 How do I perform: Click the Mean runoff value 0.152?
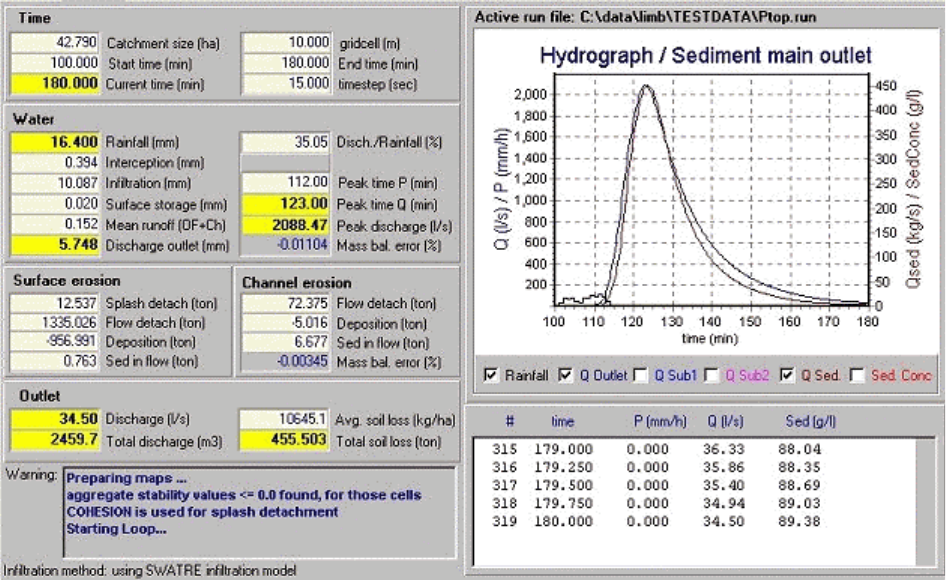[x=55, y=225]
